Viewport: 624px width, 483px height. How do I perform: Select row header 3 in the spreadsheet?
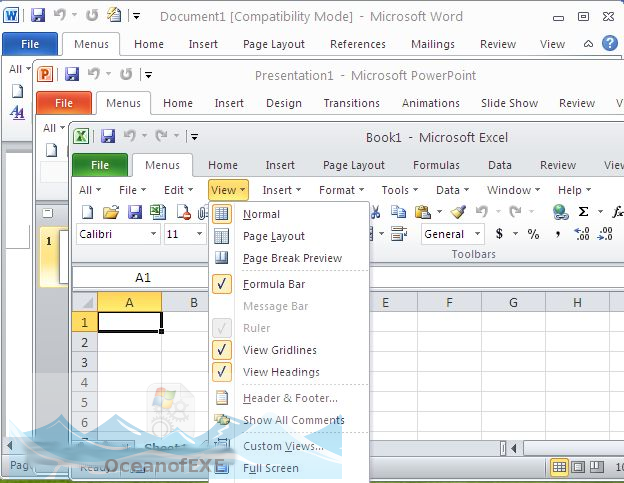(x=84, y=362)
